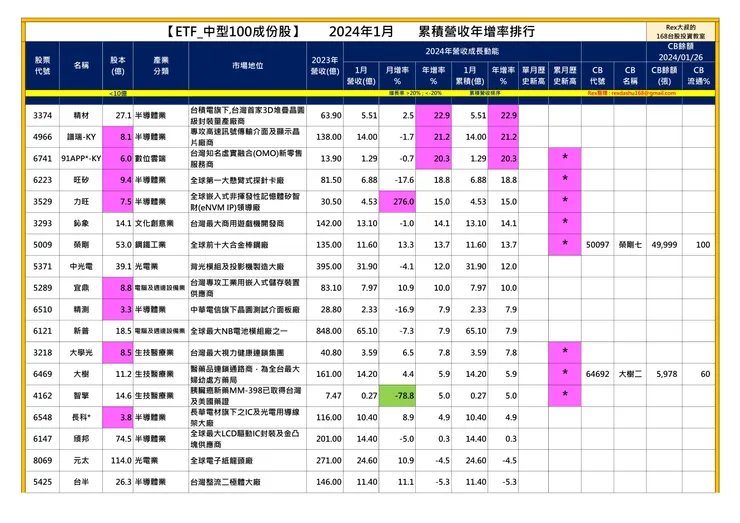Click the pink 股本 cell 8.1
Viewport: 740px width, 523px height.
(x=118, y=137)
